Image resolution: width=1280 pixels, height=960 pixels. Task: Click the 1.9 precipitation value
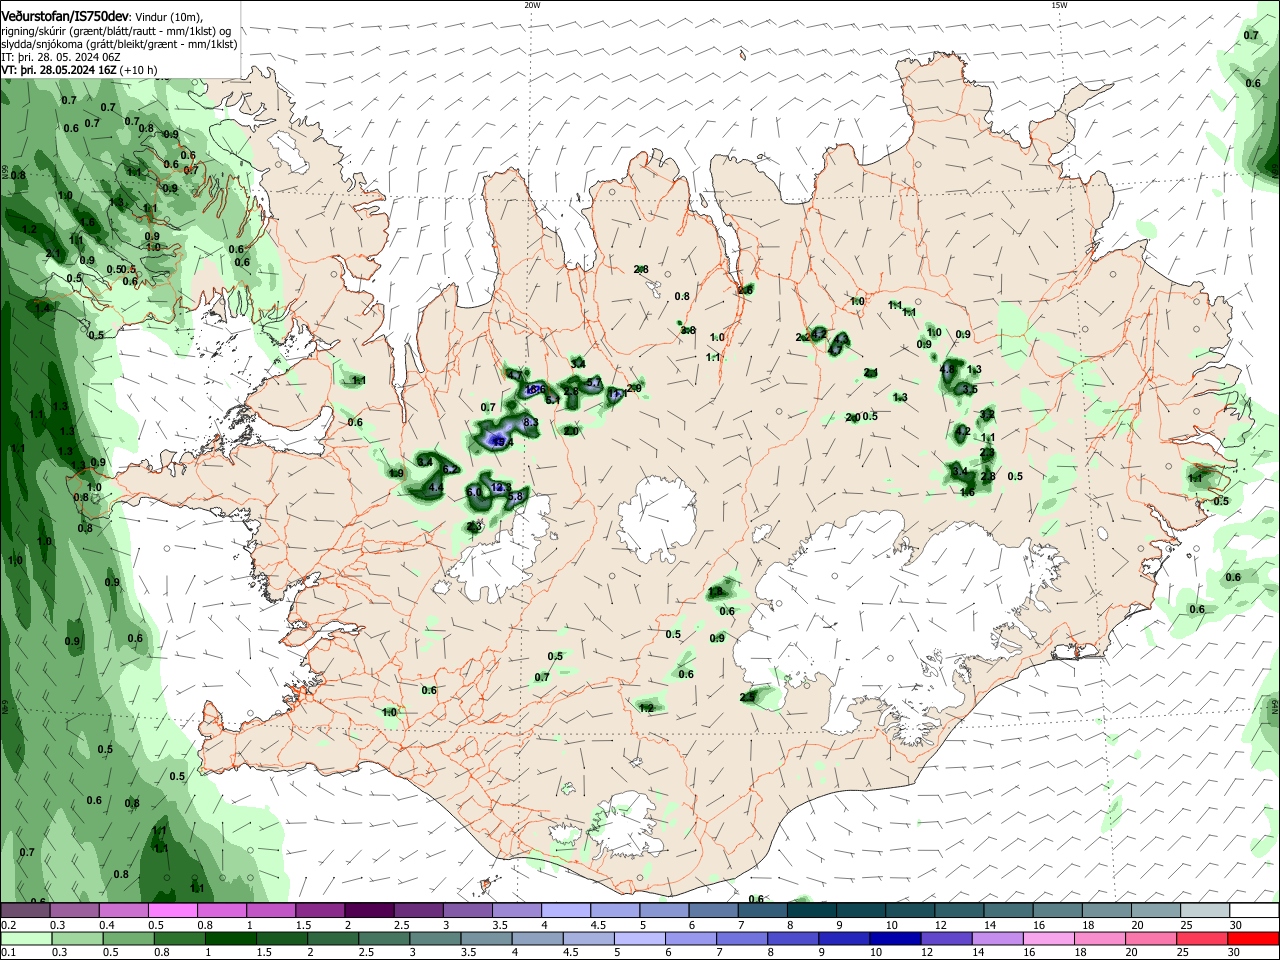coord(396,473)
